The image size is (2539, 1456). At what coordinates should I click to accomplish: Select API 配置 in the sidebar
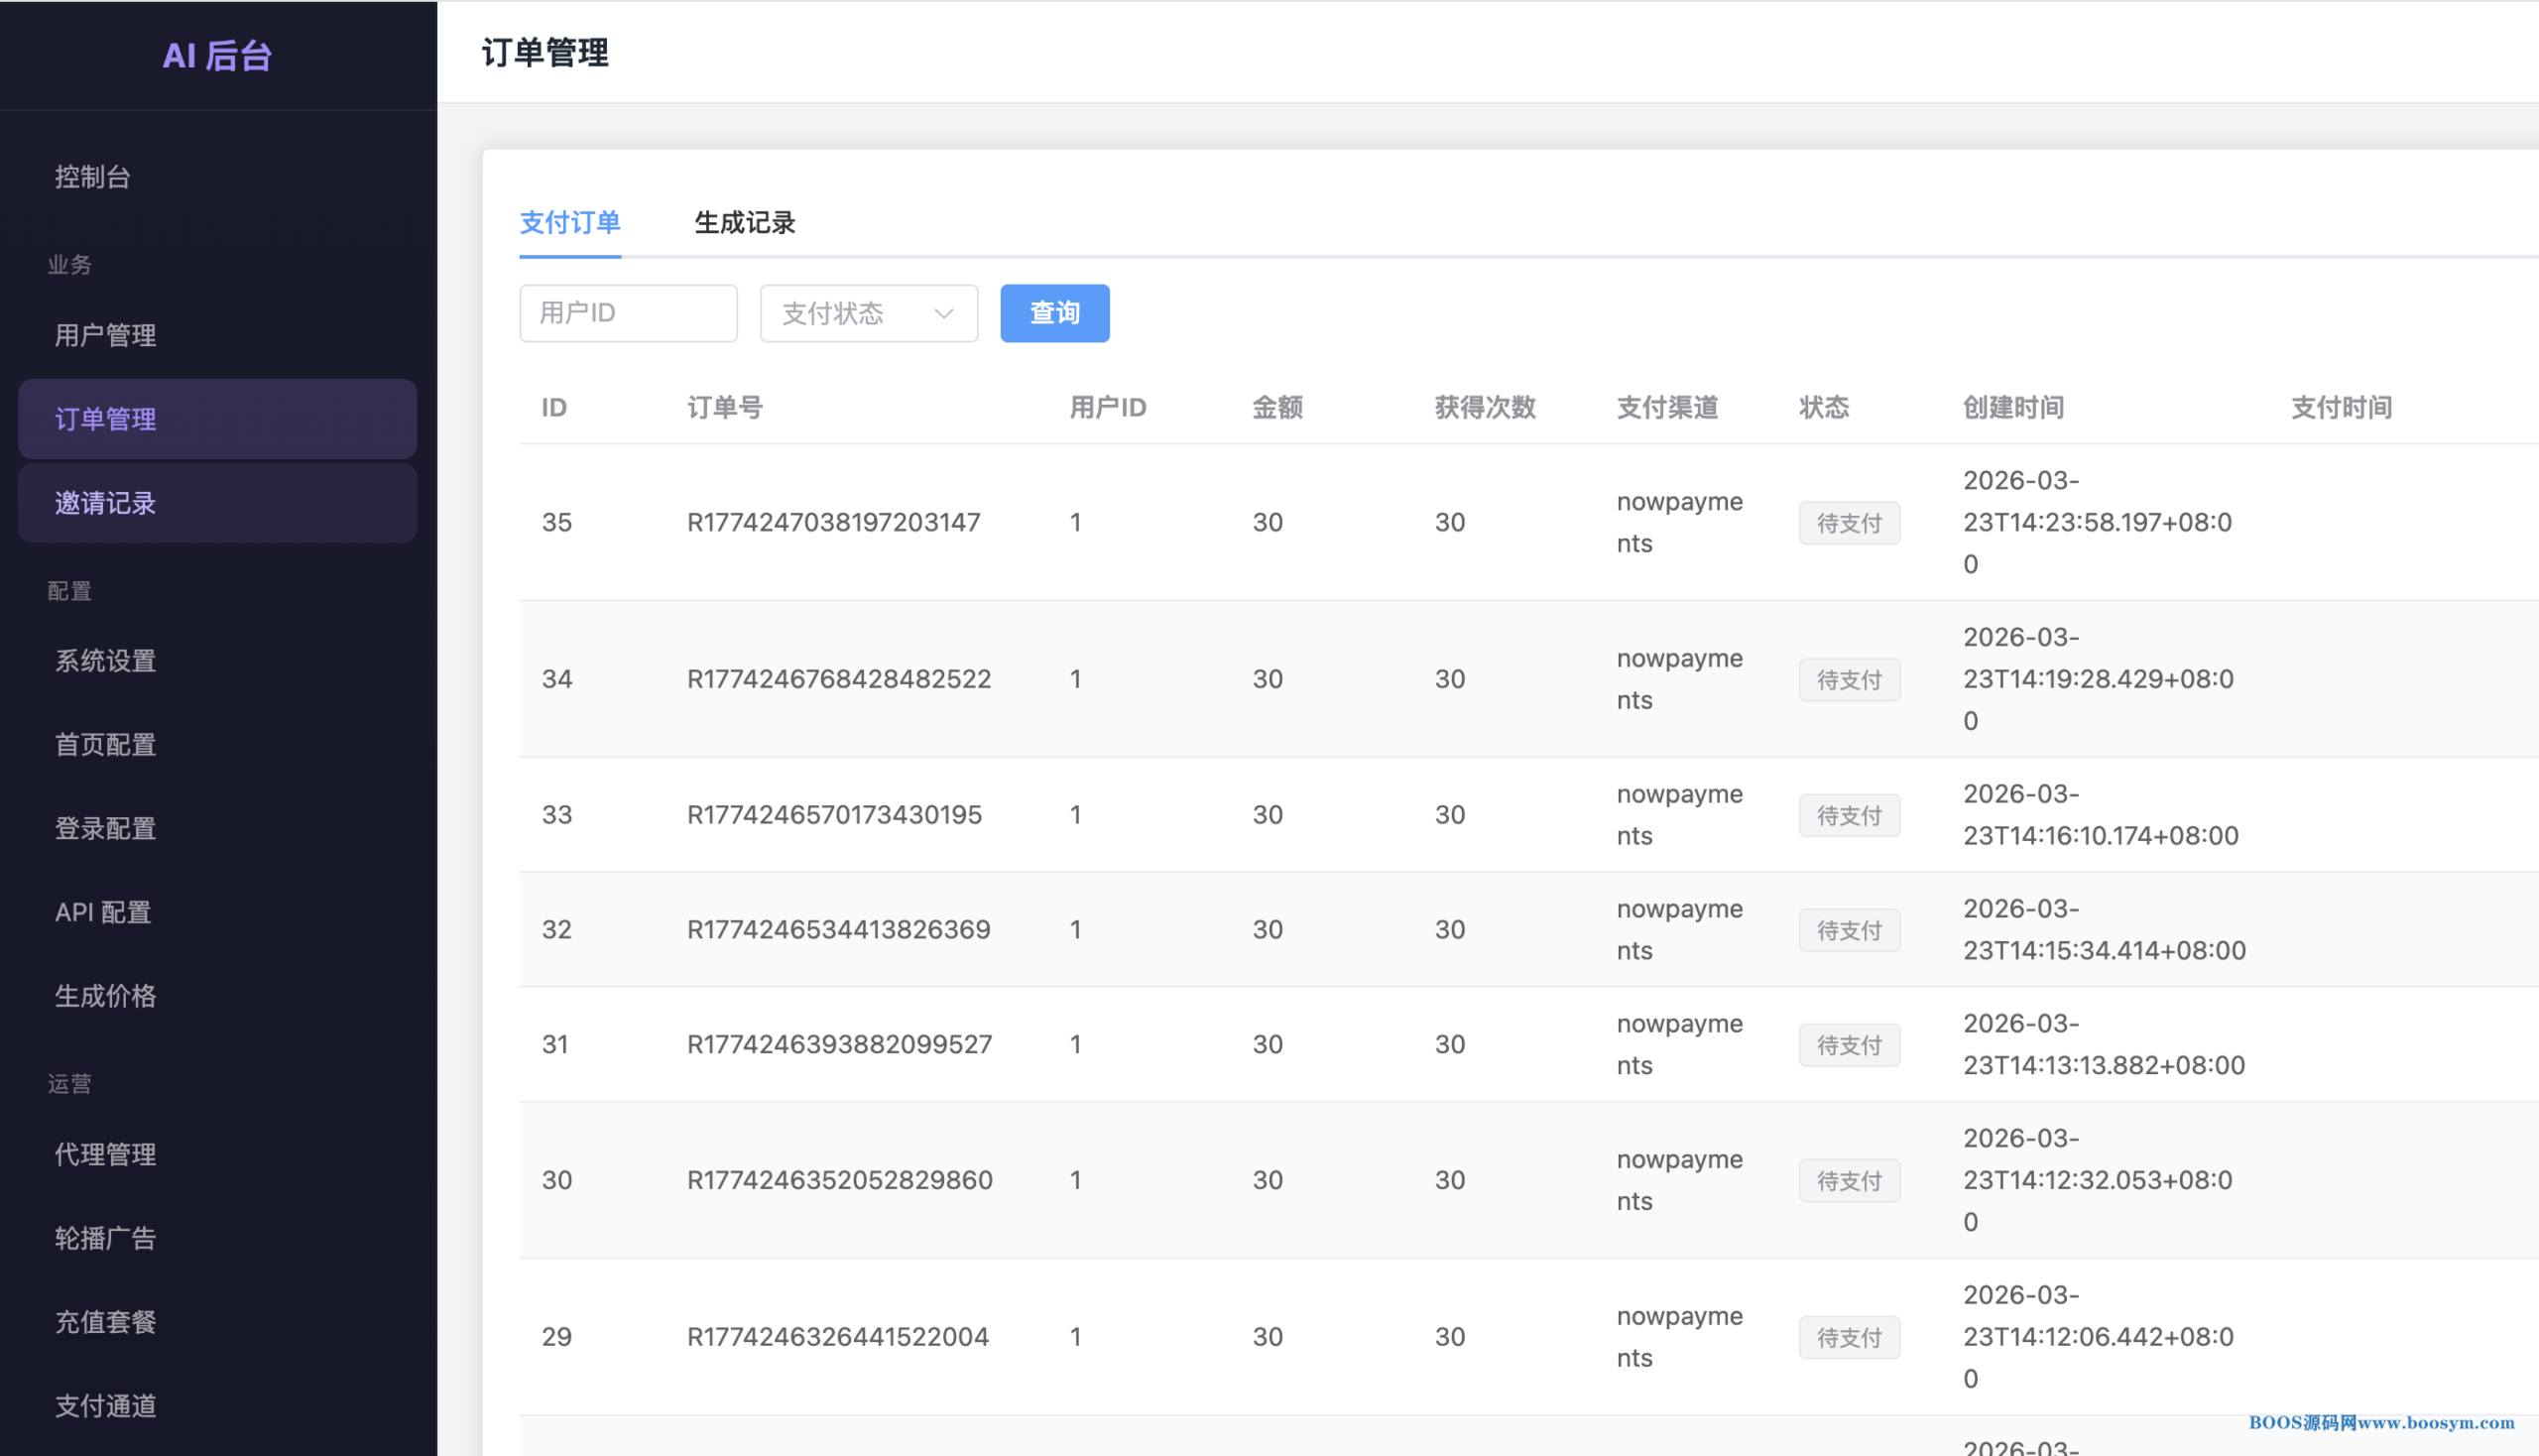coord(103,912)
